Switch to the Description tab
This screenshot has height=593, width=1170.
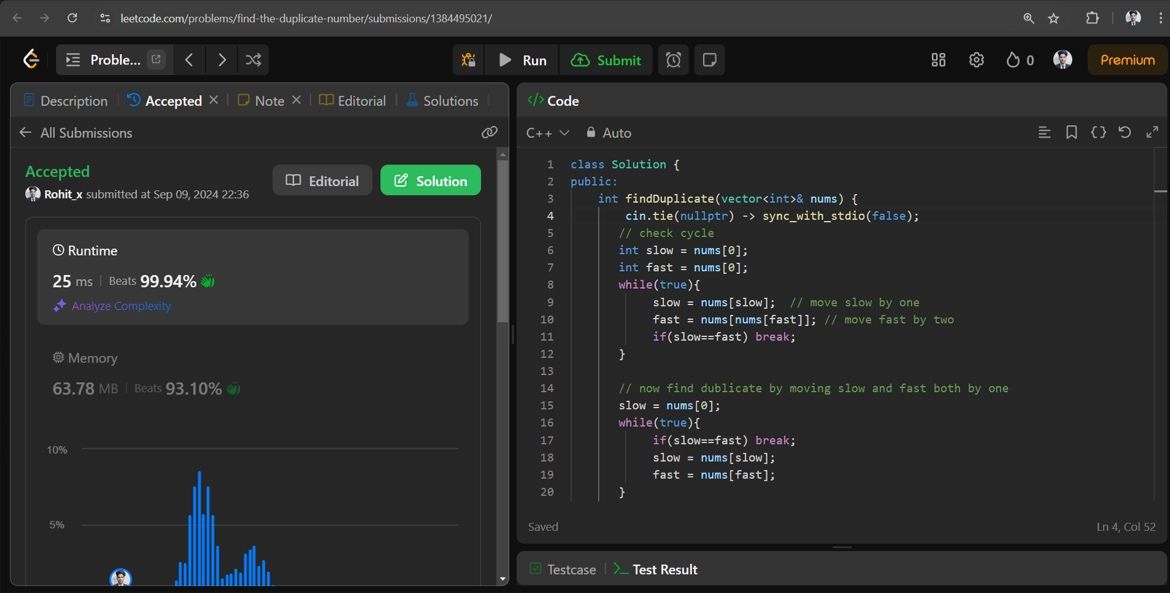(x=66, y=101)
